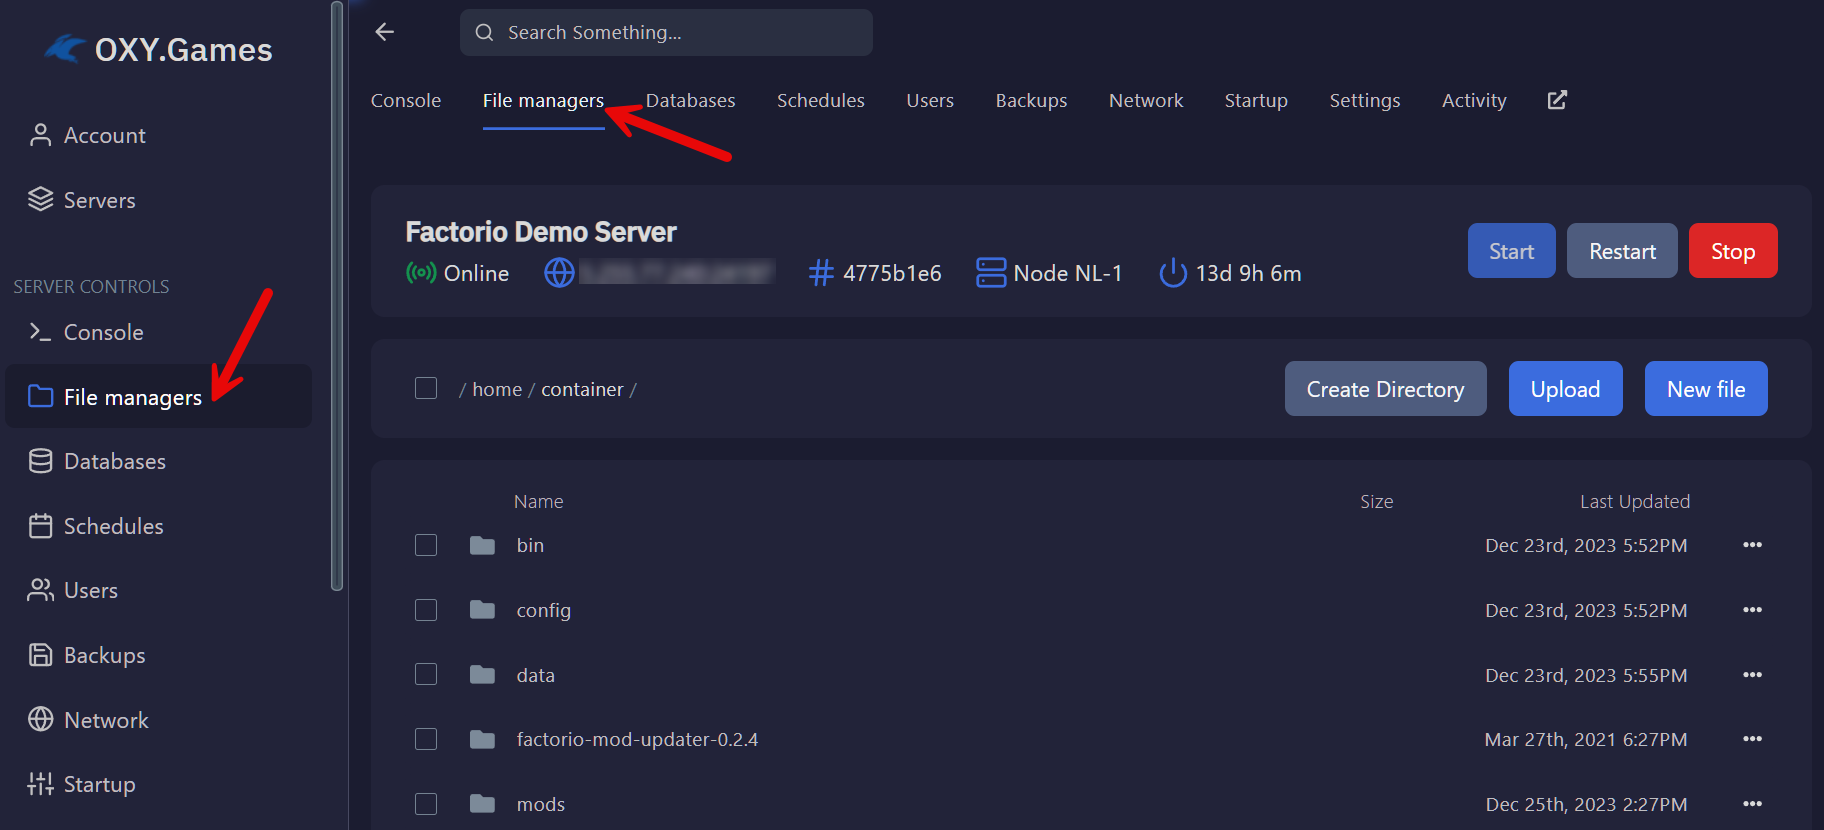Click the hash icon beside 4775b1e6
This screenshot has height=830, width=1824.
tap(821, 272)
